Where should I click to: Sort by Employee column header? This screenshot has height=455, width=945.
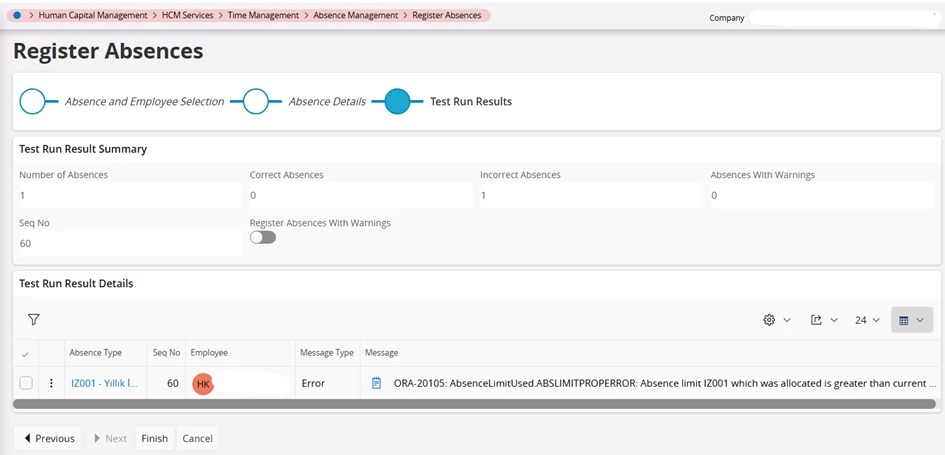click(209, 353)
